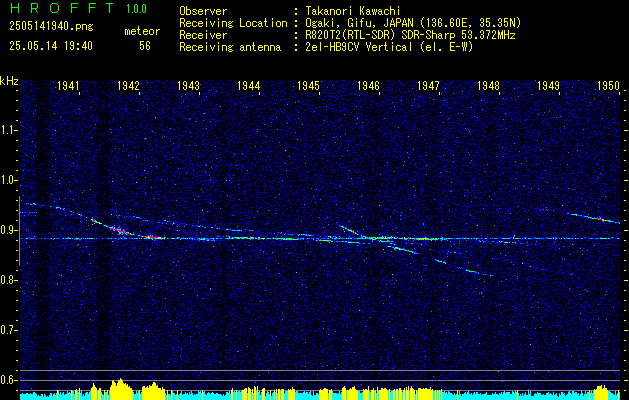629x400 pixels.
Task: Click the 0.8 kHz axis label
Action: pos(8,280)
